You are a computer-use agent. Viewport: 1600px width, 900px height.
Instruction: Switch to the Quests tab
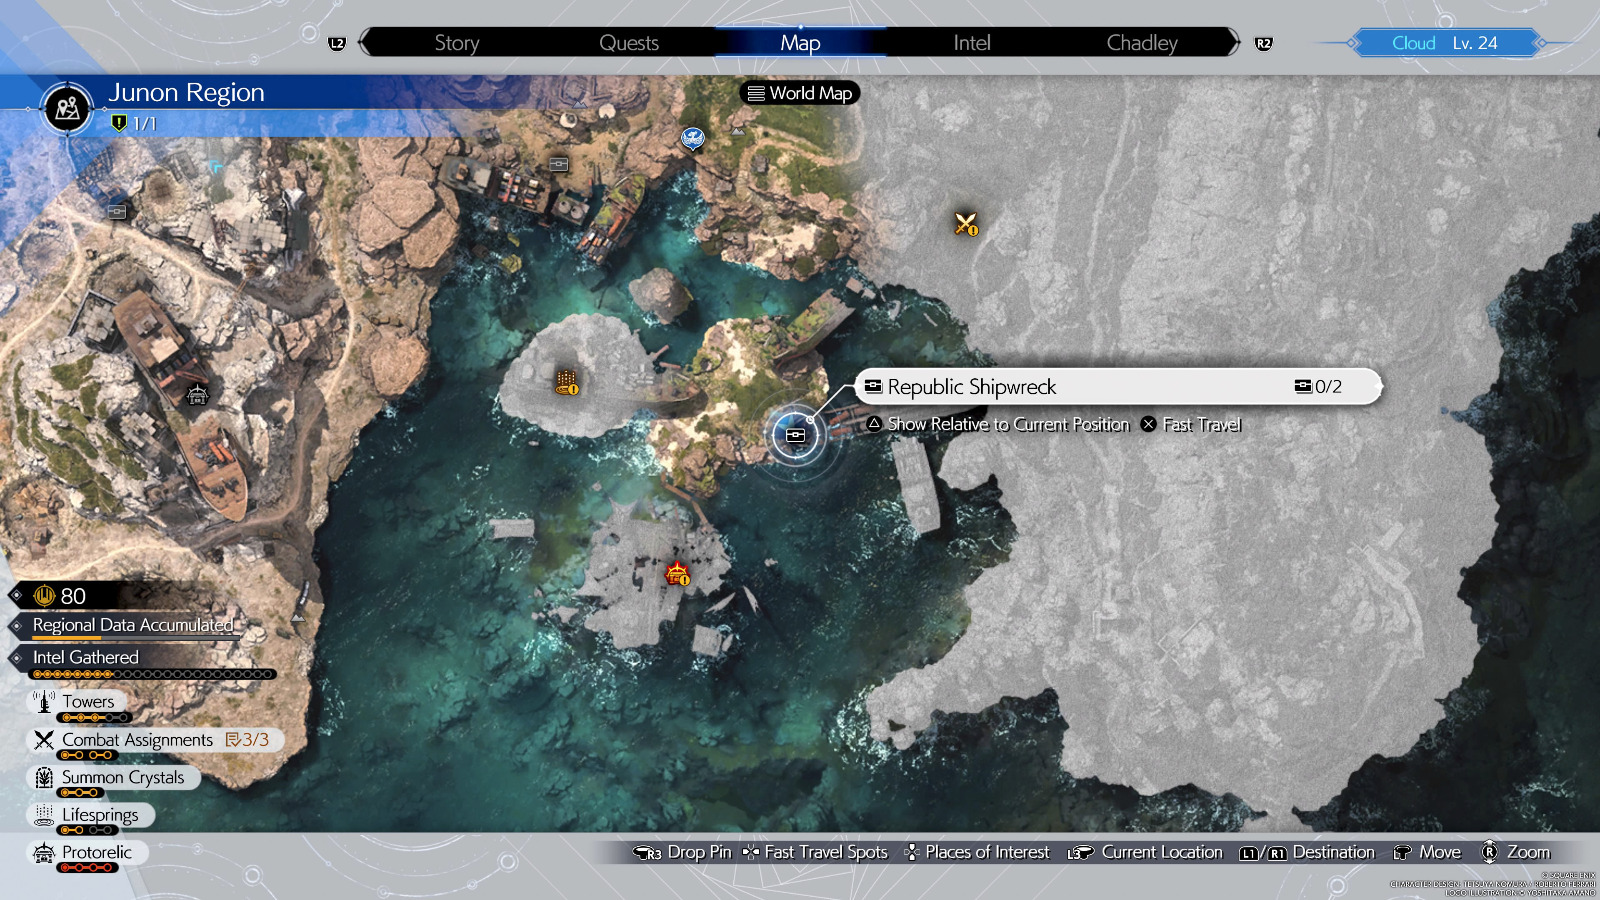pos(628,42)
